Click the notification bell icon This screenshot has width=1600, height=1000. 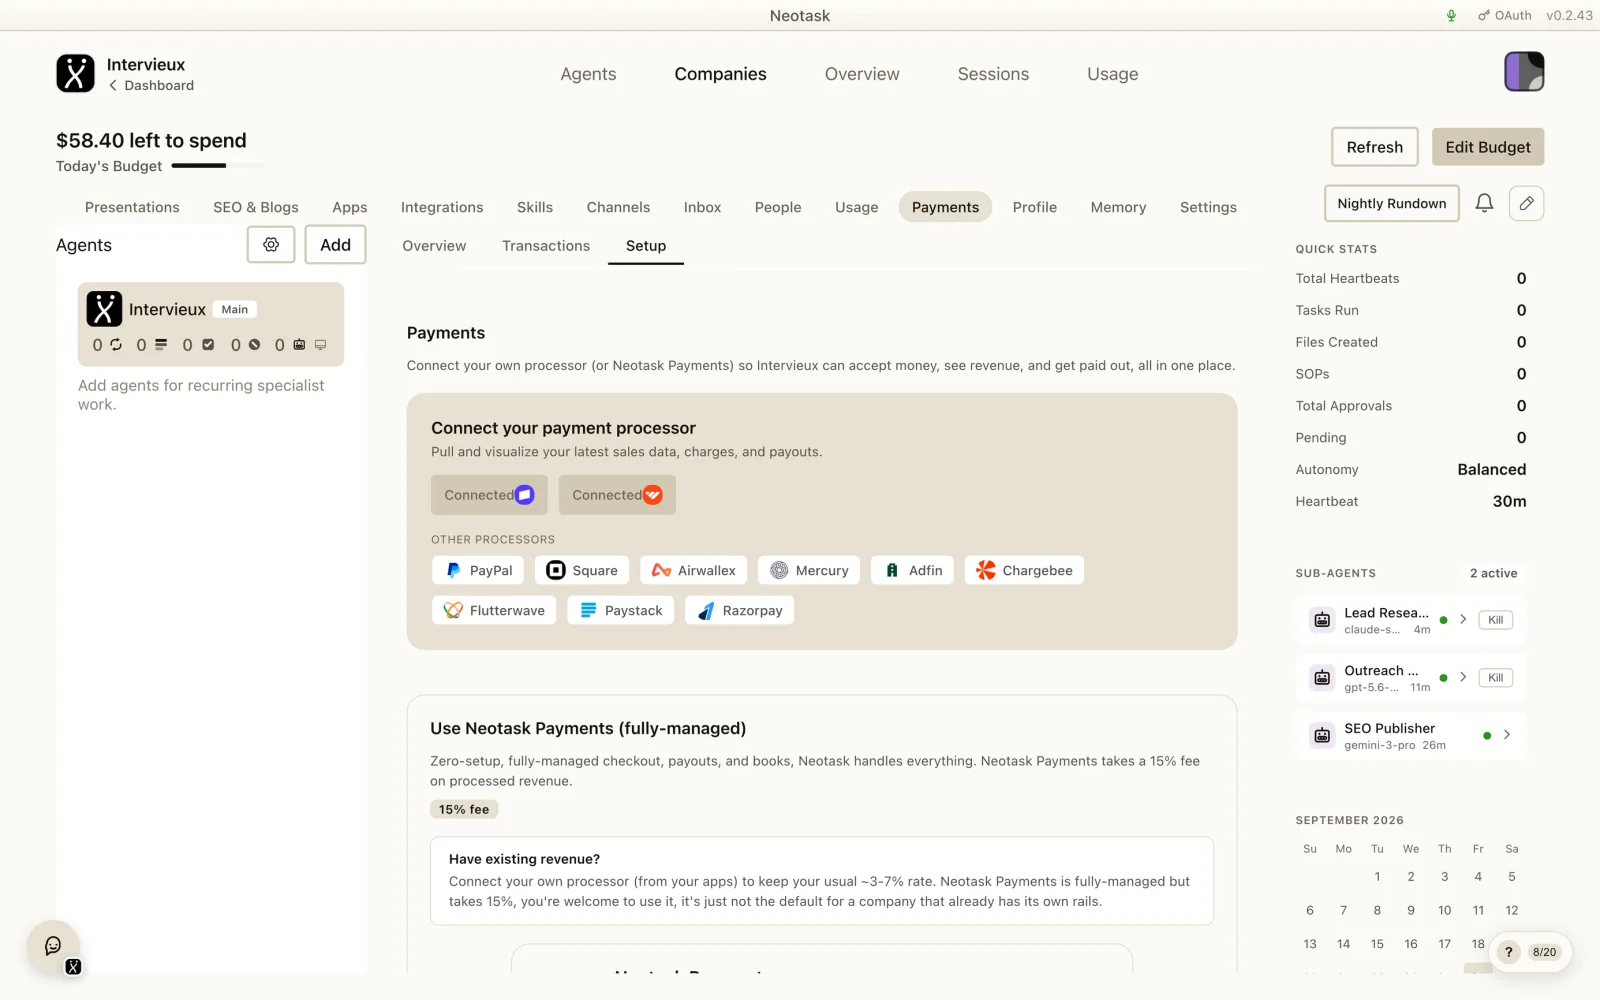point(1484,203)
